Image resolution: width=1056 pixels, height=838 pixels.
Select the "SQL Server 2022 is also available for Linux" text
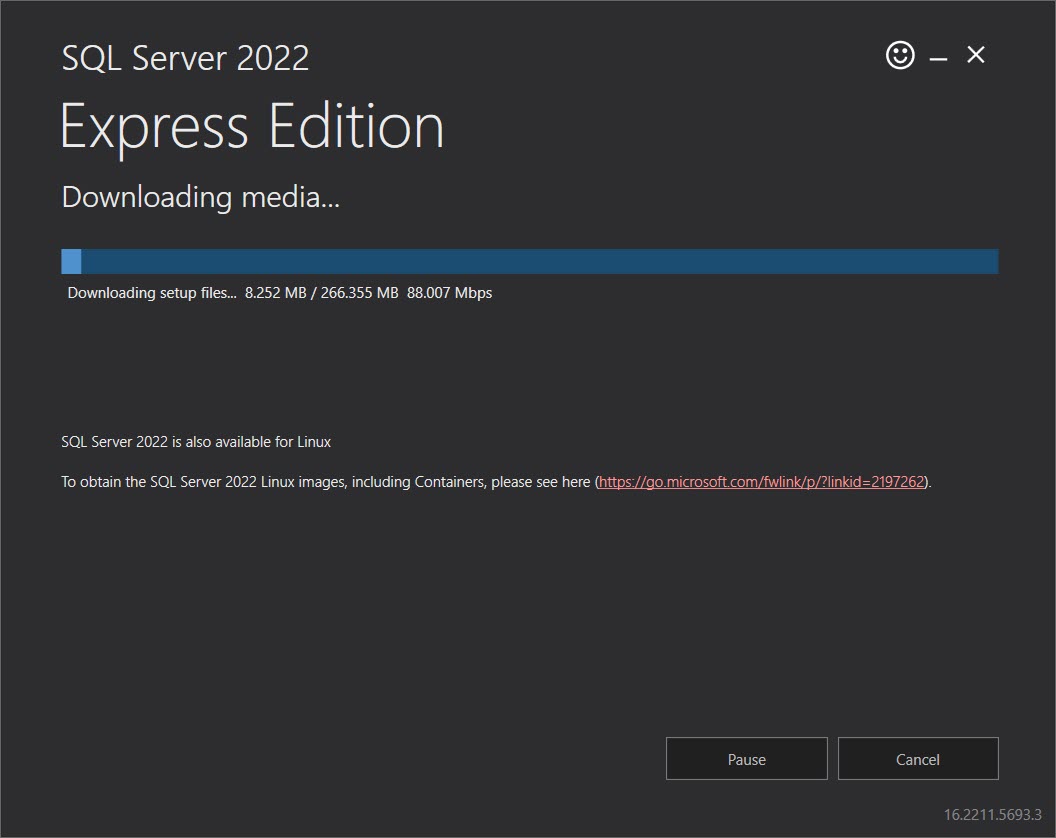pos(196,441)
